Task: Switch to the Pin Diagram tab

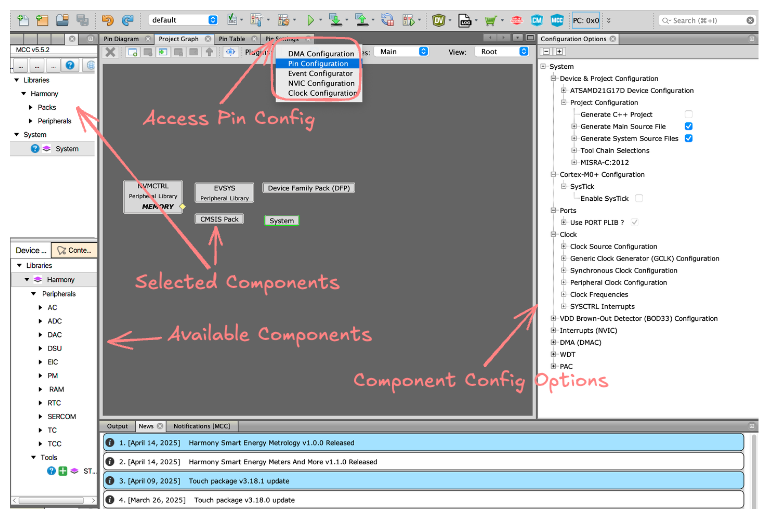Action: pyautogui.click(x=121, y=39)
